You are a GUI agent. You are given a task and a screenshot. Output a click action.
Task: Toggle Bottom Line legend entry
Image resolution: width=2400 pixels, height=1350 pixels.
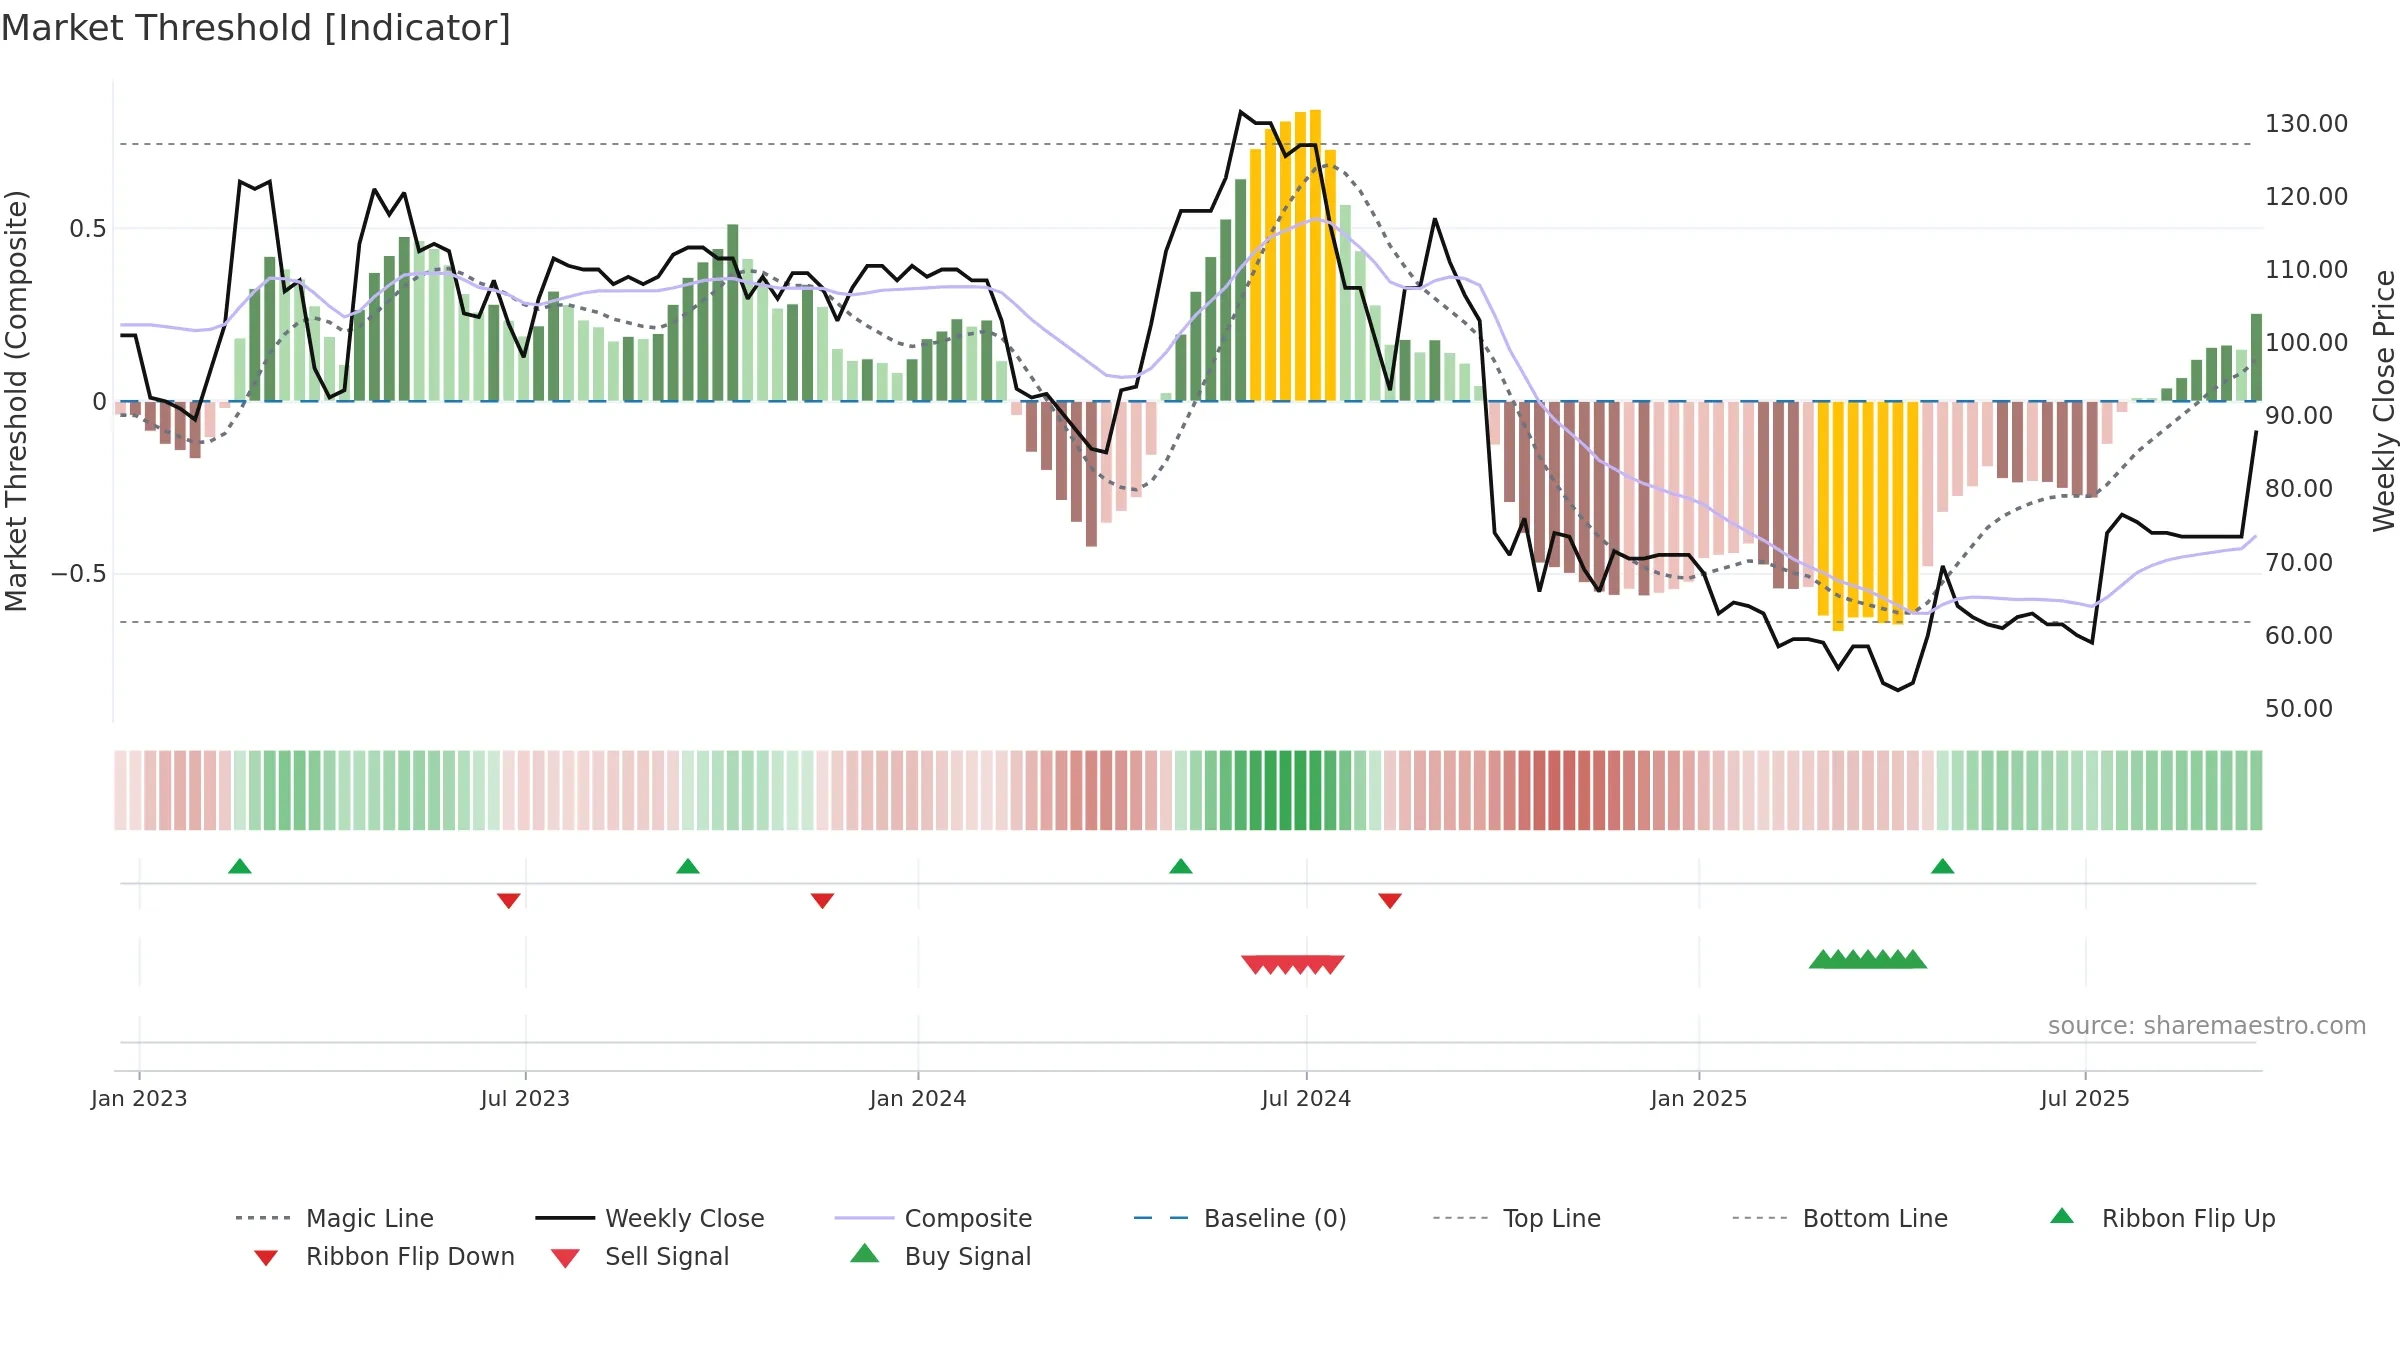1840,1218
